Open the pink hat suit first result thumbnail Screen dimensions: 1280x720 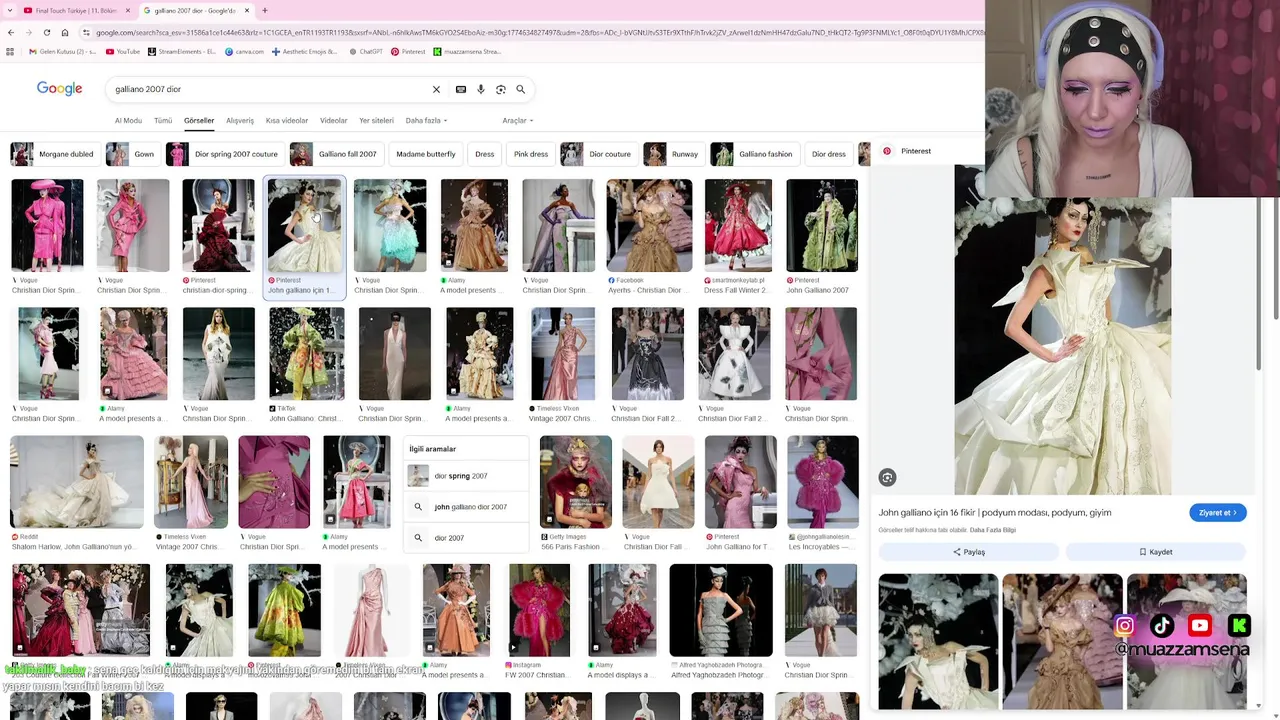[47, 225]
